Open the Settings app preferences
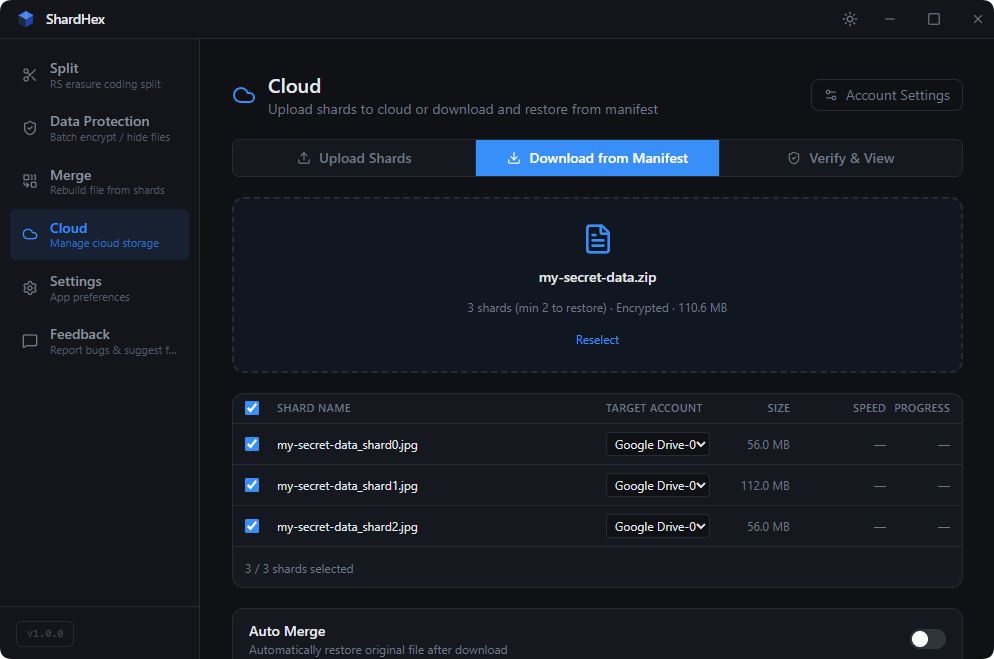The width and height of the screenshot is (994, 659). coord(100,288)
